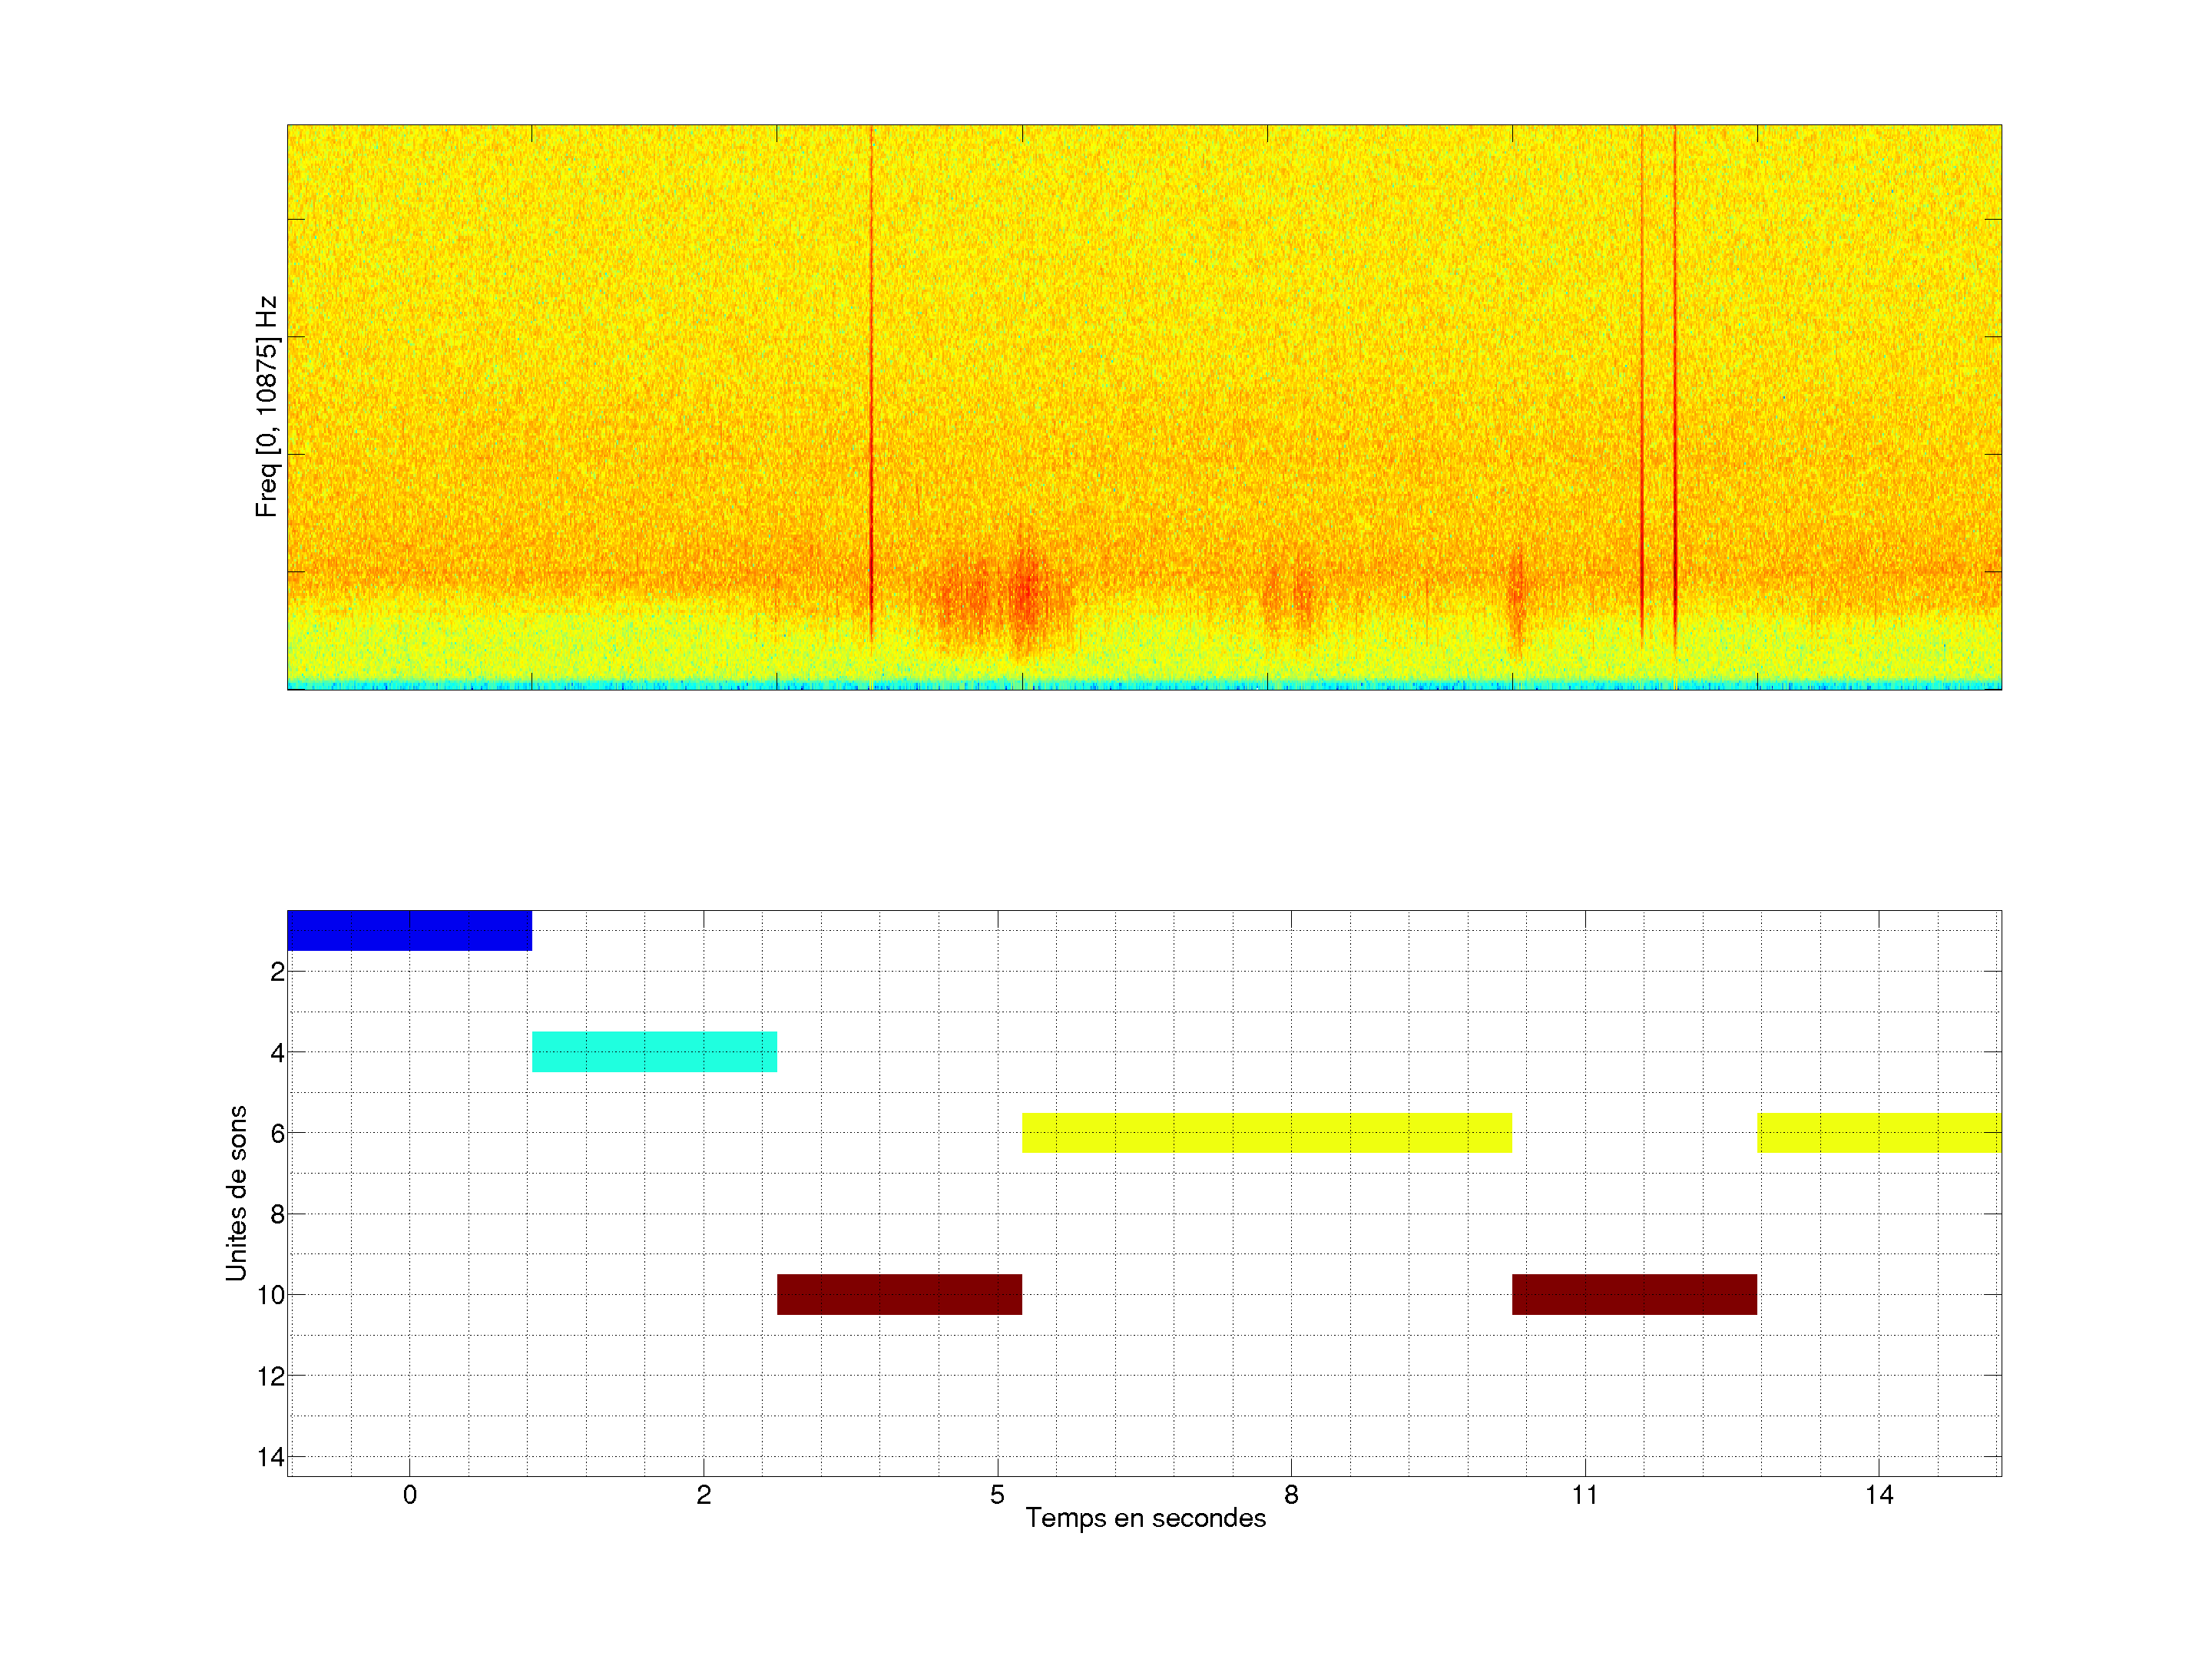Click the second dark red bar at unit 10

pos(1634,1294)
